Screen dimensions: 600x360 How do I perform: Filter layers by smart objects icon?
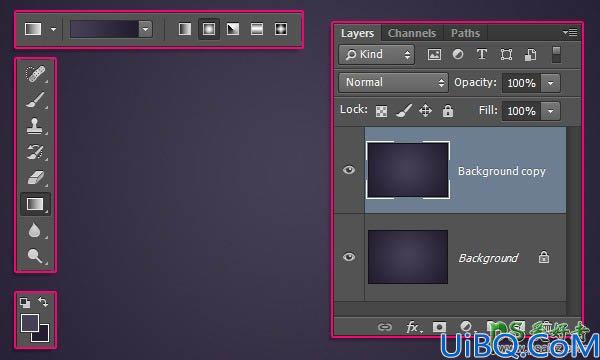click(530, 55)
